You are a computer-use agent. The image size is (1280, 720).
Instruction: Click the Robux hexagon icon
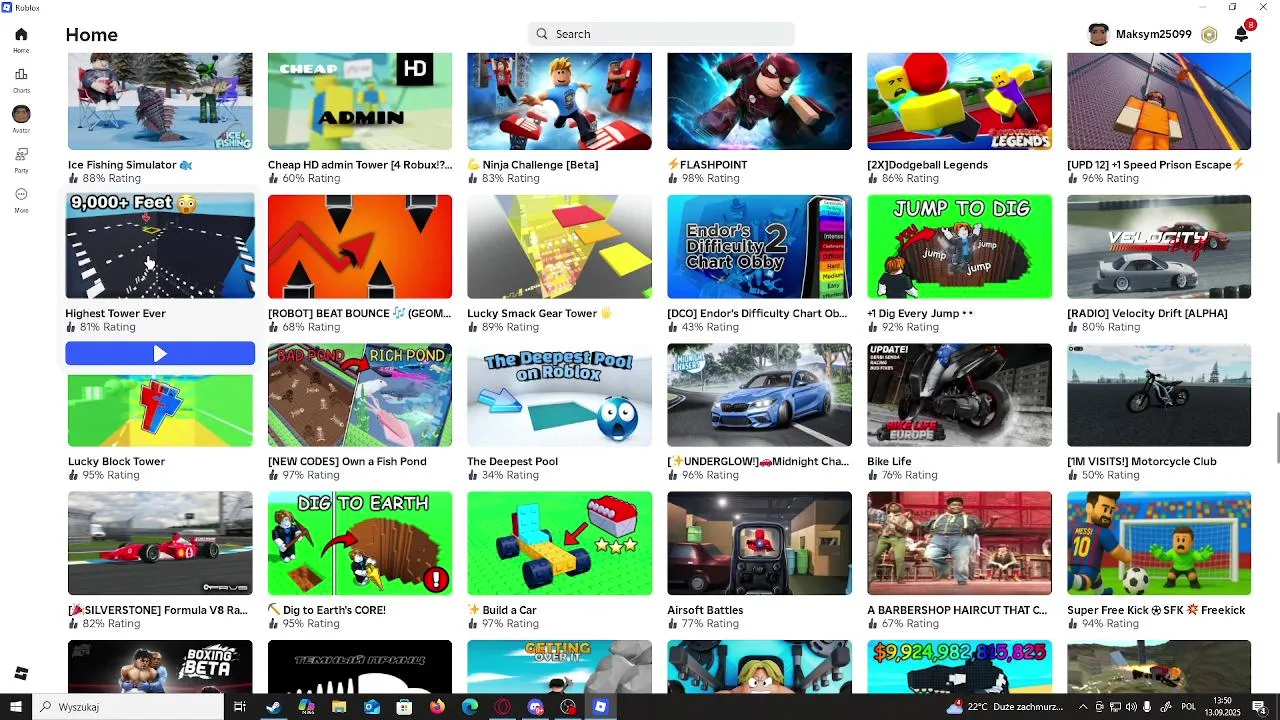click(x=1209, y=34)
